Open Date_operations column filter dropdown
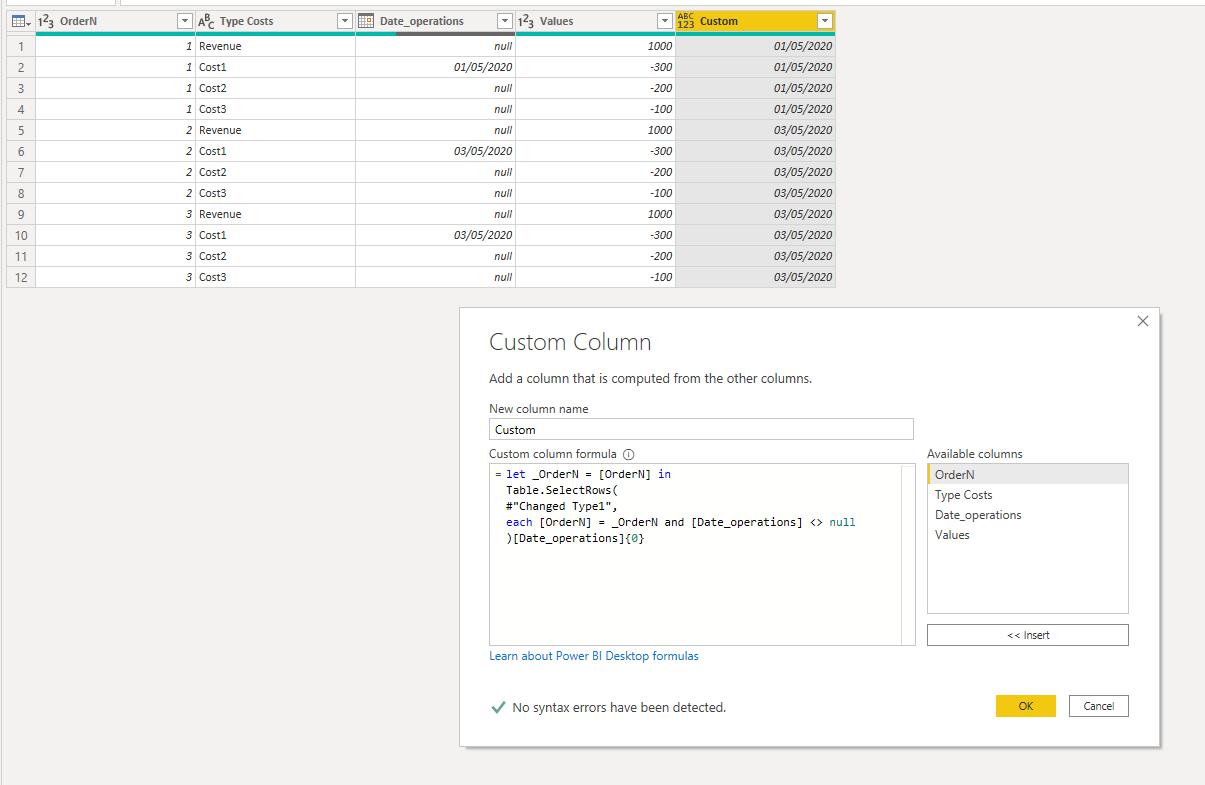The image size is (1205, 785). (504, 21)
